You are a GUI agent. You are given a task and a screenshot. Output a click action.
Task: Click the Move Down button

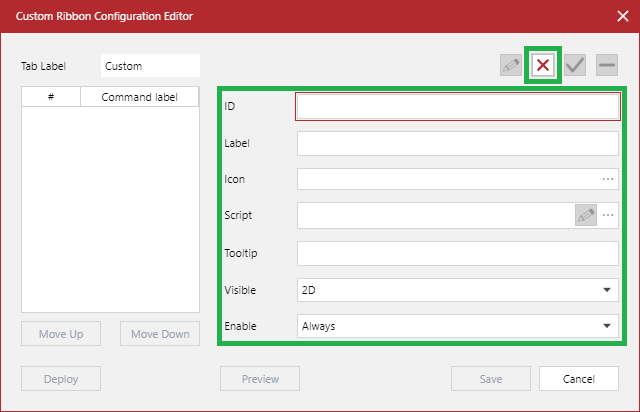160,334
